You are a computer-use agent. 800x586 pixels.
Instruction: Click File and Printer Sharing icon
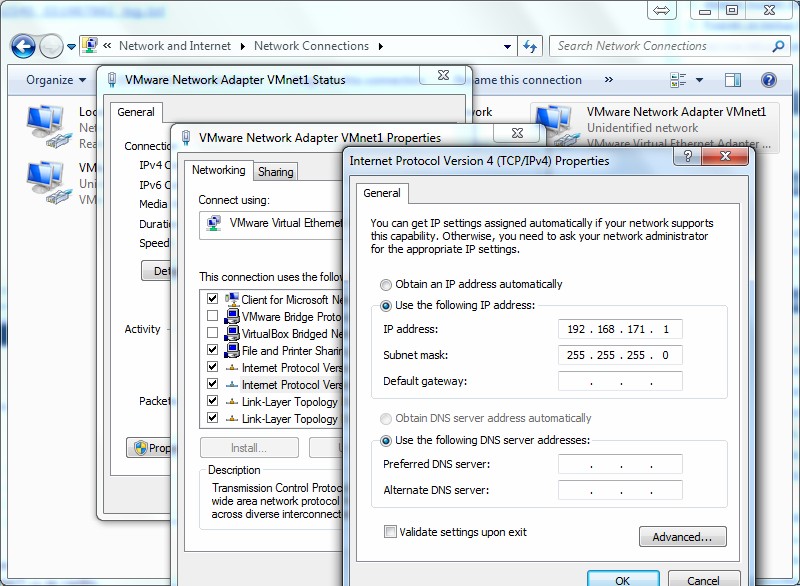pyautogui.click(x=232, y=350)
